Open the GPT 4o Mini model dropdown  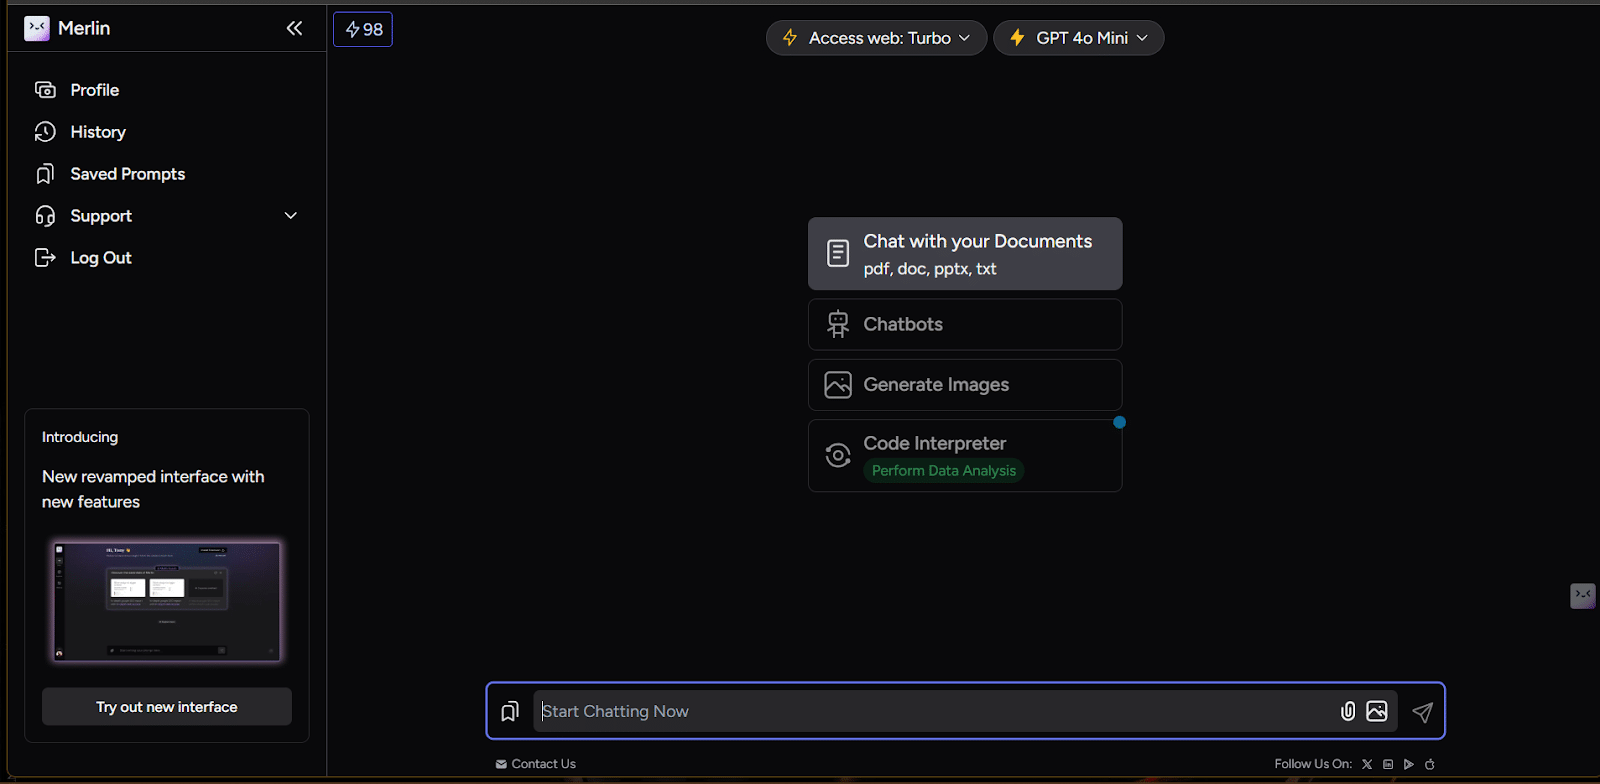click(x=1078, y=38)
